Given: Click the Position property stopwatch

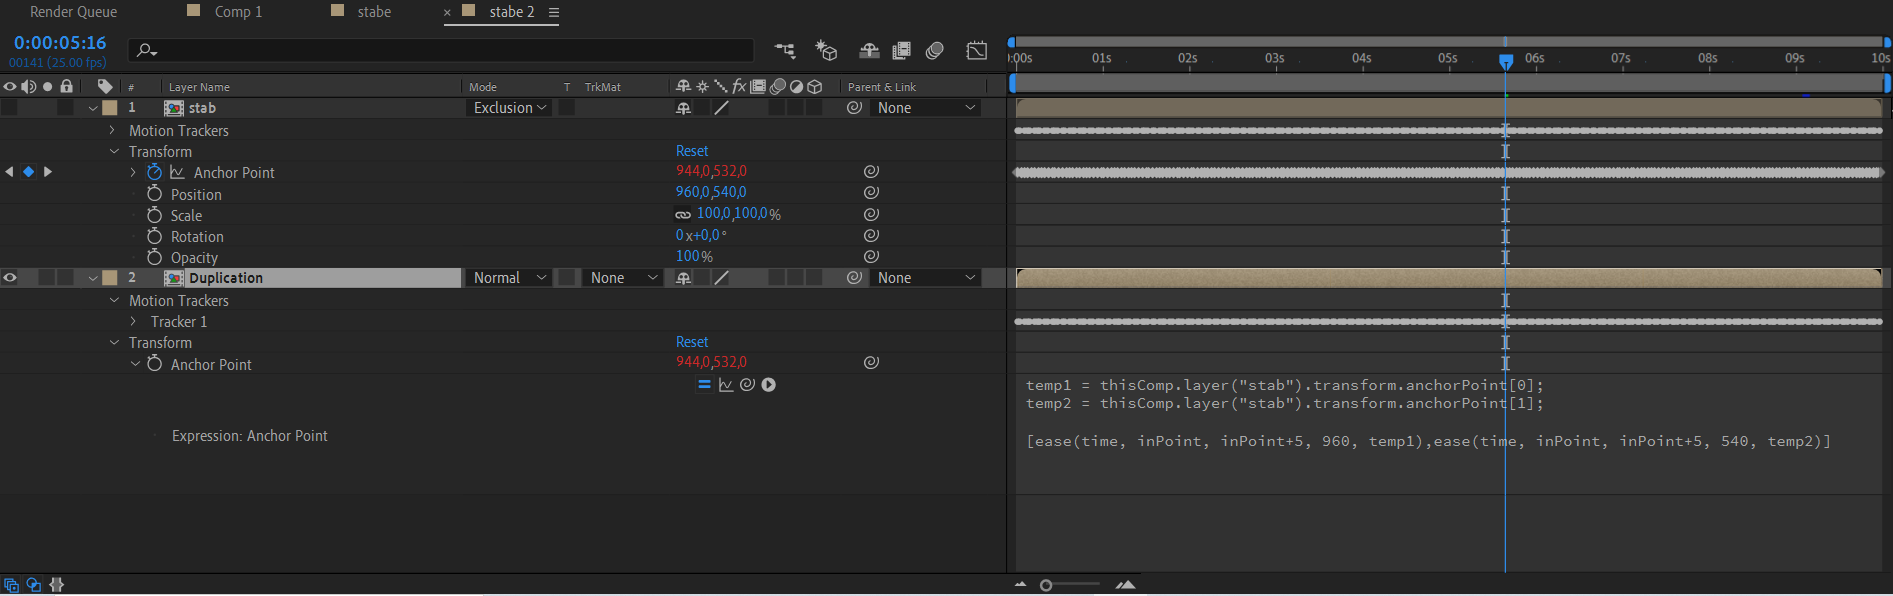Looking at the screenshot, I should (154, 194).
